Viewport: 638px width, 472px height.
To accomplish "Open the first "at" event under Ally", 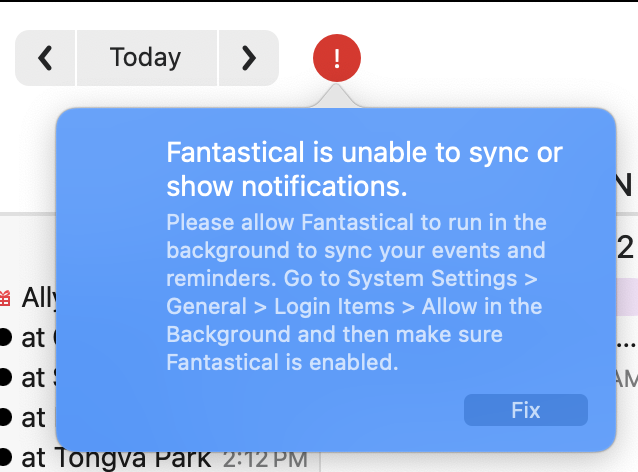I will click(x=34, y=337).
